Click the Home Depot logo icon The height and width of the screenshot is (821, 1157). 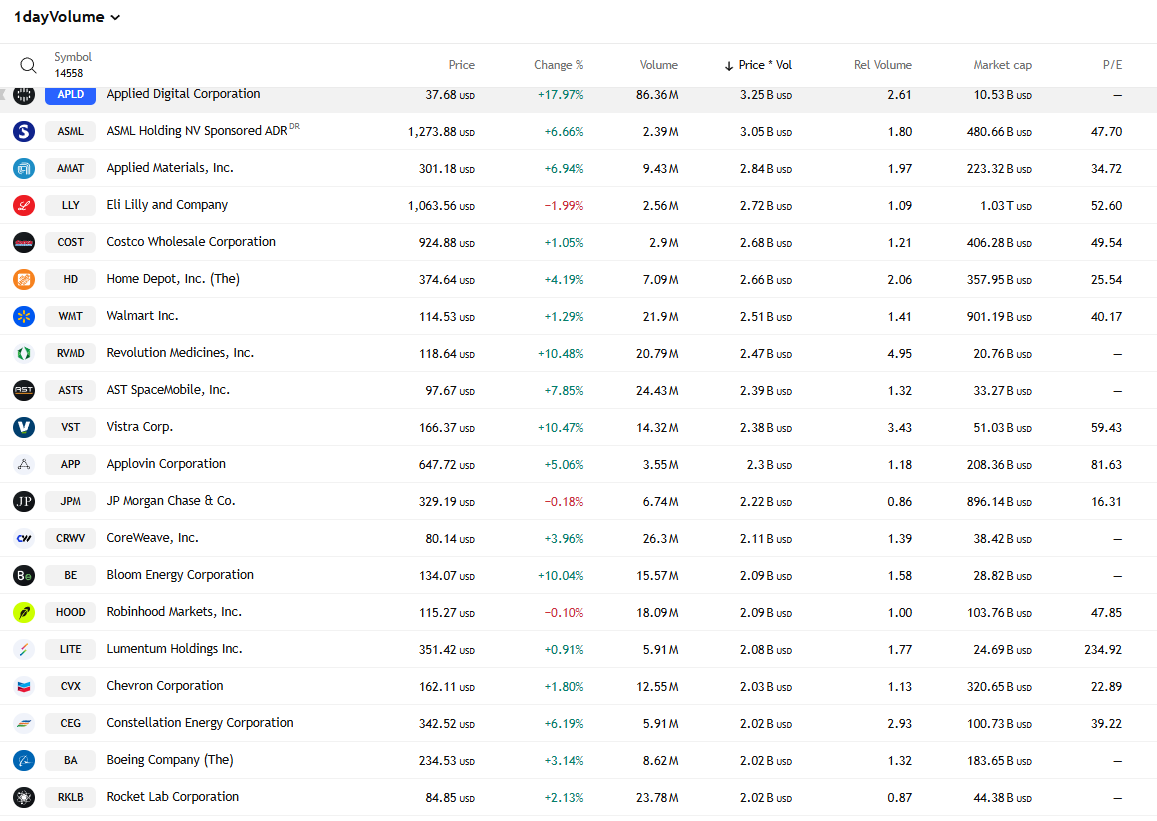pos(24,279)
